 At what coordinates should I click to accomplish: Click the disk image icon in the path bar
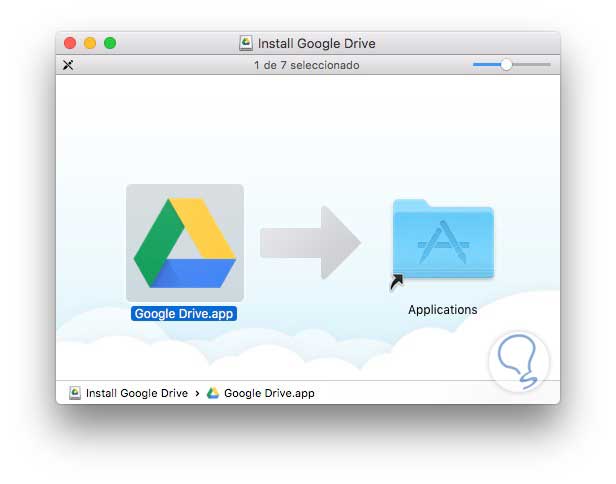click(75, 393)
